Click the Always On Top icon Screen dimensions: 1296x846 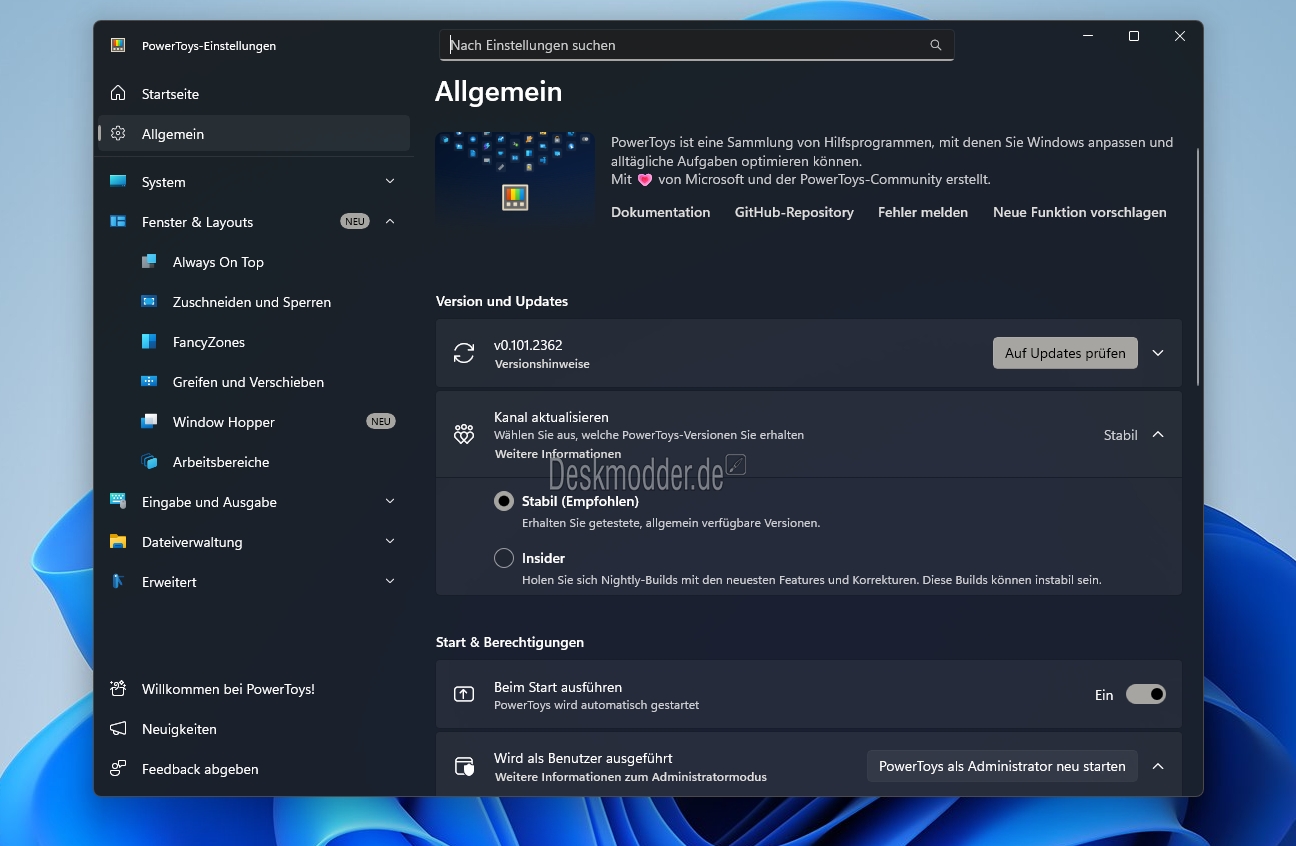point(149,262)
